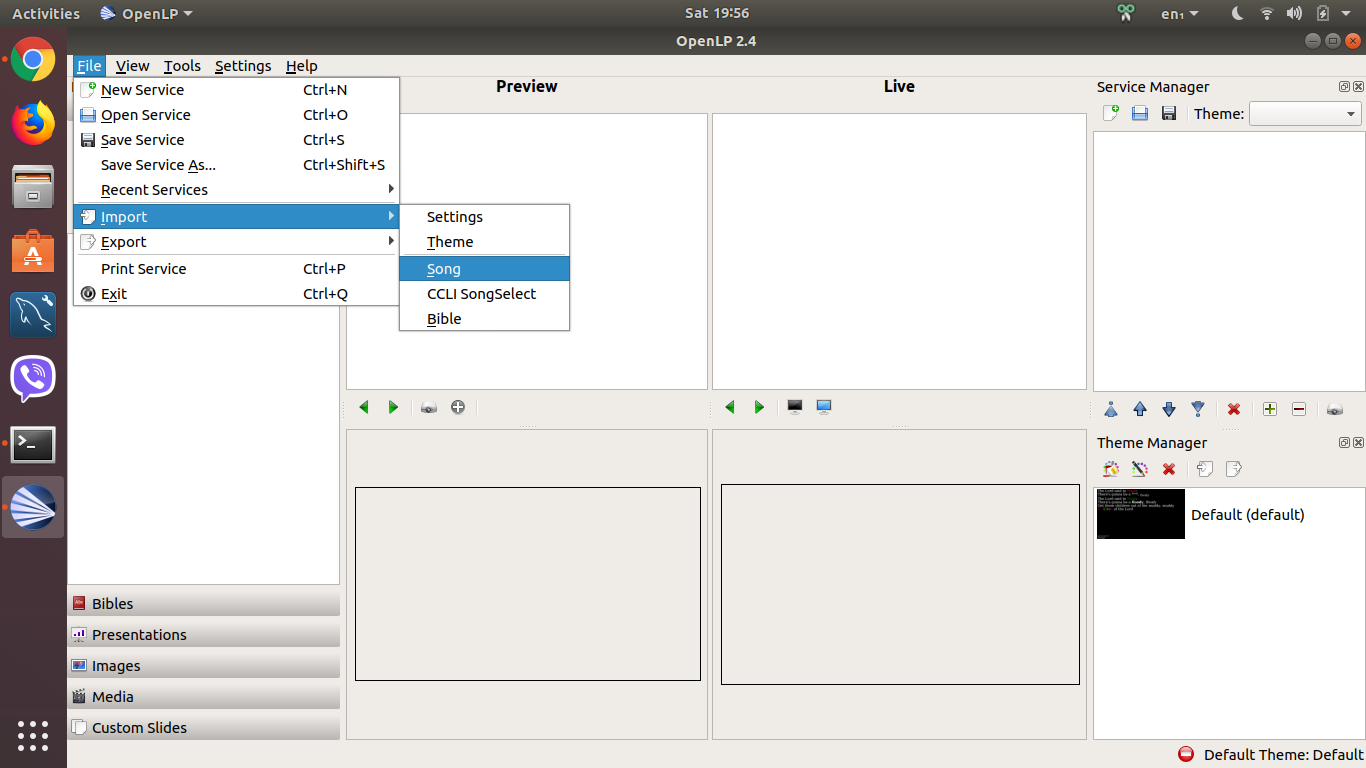The width and height of the screenshot is (1366, 768).
Task: Add the preview item to service with the plus icon
Action: coord(458,407)
